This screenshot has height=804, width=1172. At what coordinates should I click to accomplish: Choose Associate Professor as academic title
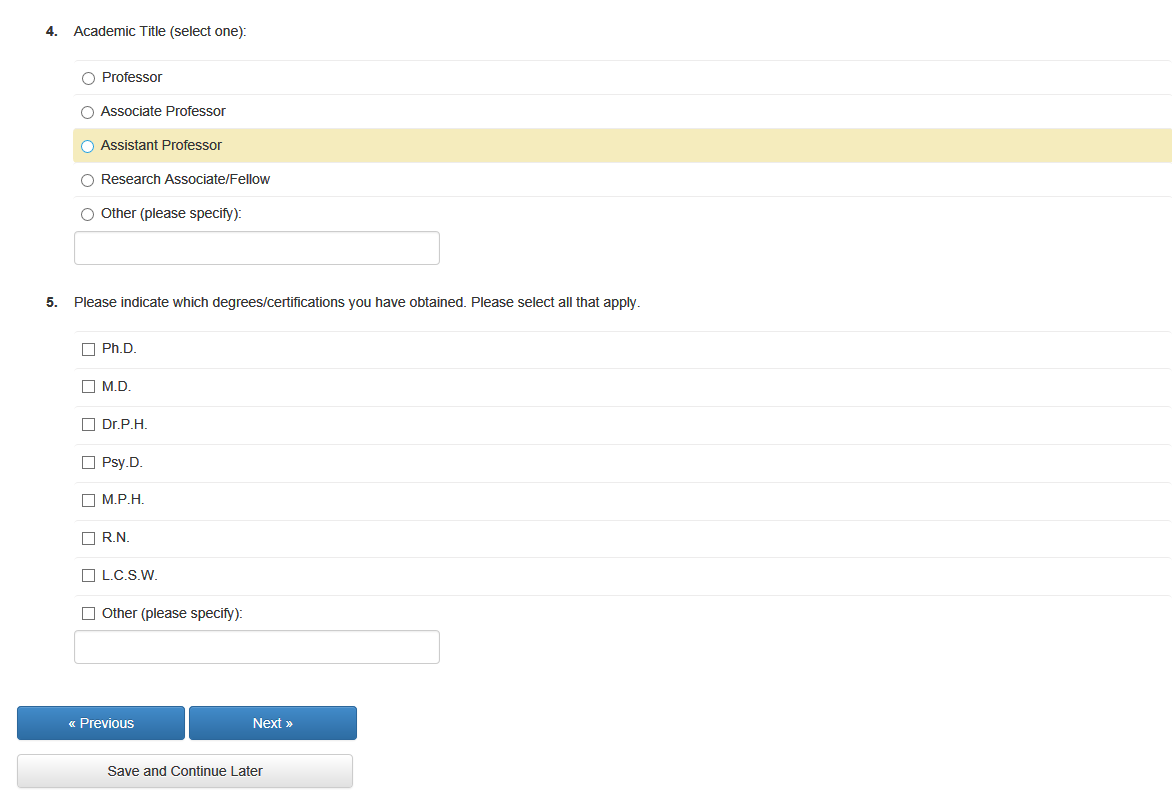tap(88, 112)
